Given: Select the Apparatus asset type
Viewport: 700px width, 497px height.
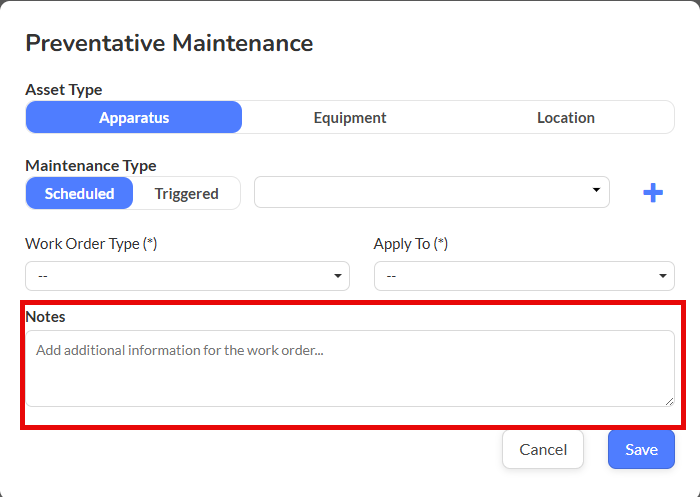Looking at the screenshot, I should (x=134, y=117).
